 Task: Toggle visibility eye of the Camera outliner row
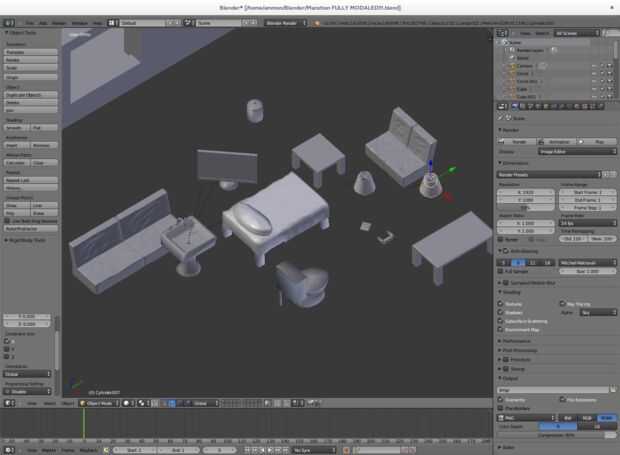[x=594, y=66]
